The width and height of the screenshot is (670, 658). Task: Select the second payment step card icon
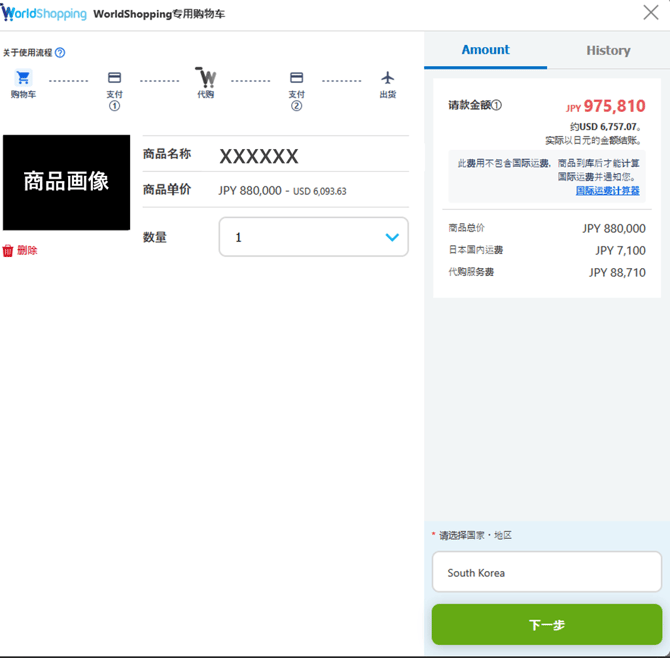pos(296,78)
